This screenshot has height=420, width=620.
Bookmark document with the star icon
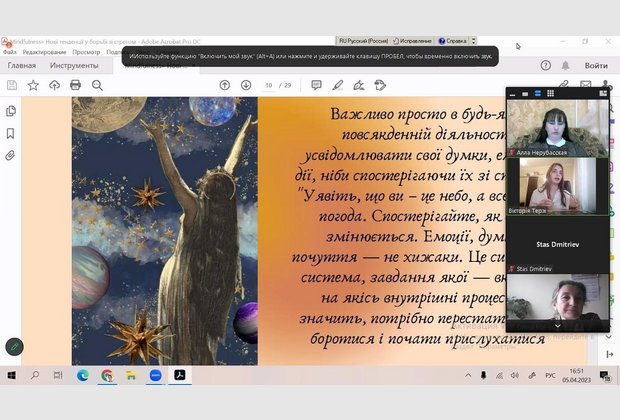click(33, 85)
